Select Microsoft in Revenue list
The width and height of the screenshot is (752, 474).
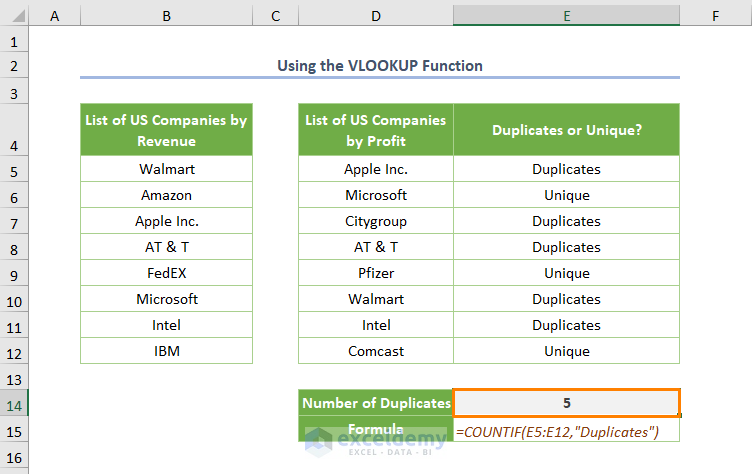coord(166,299)
